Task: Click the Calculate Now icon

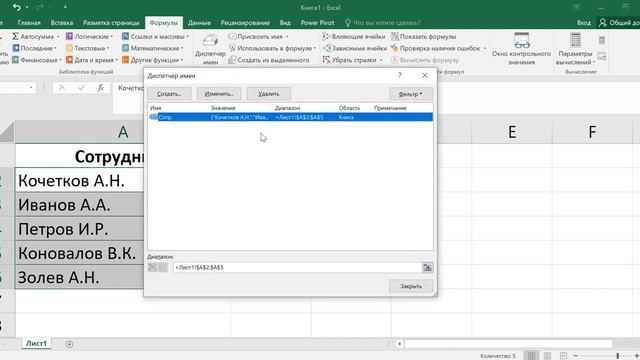Action: tap(602, 40)
